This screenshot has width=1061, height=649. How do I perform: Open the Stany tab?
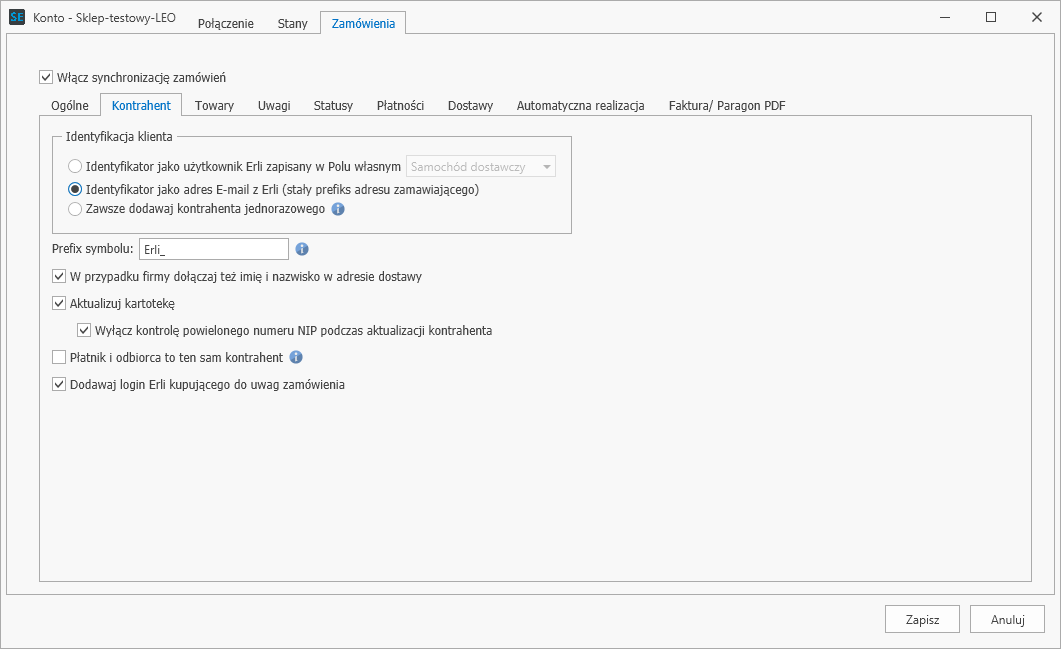pyautogui.click(x=292, y=24)
